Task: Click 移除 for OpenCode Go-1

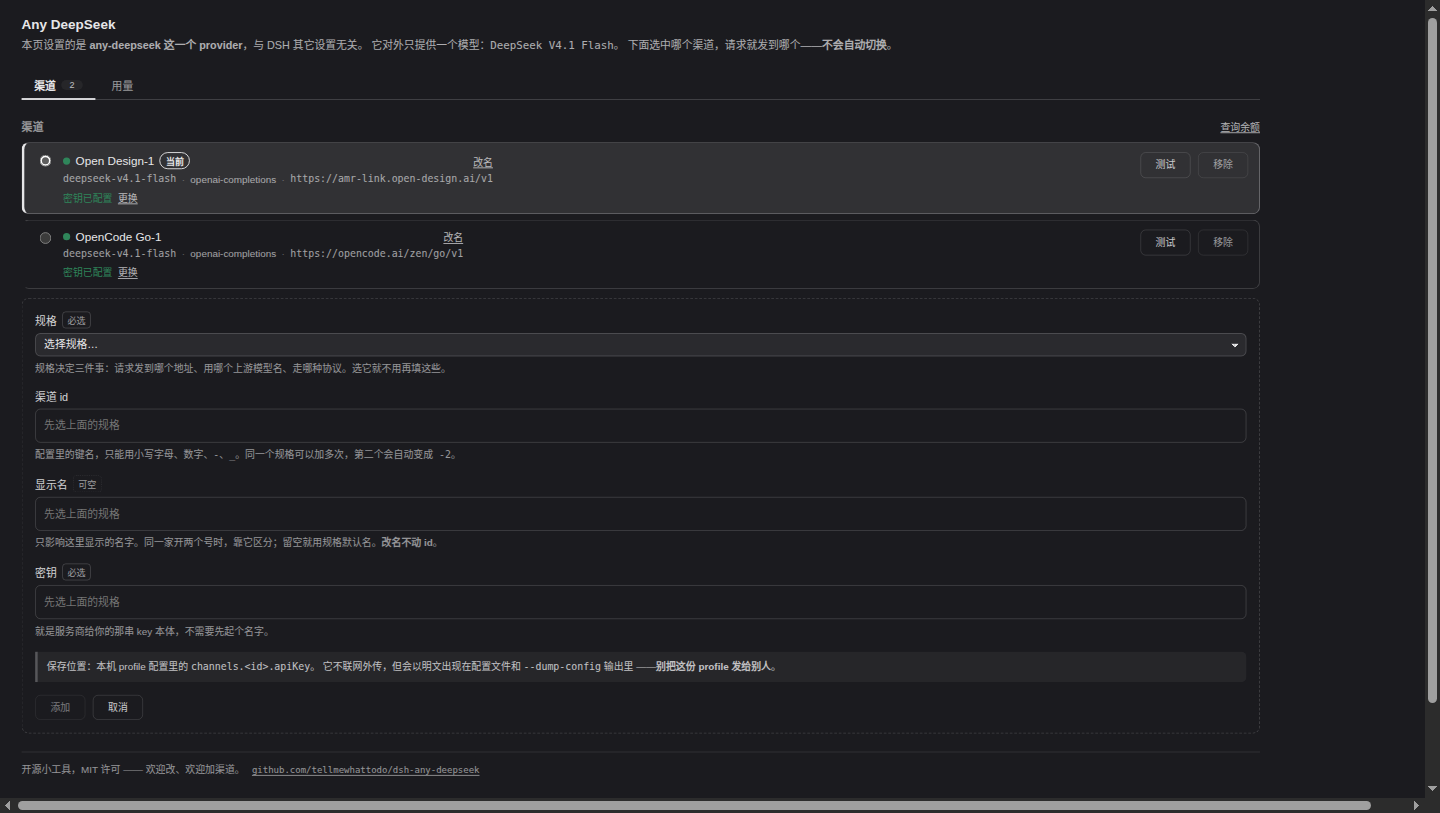Action: (1223, 242)
